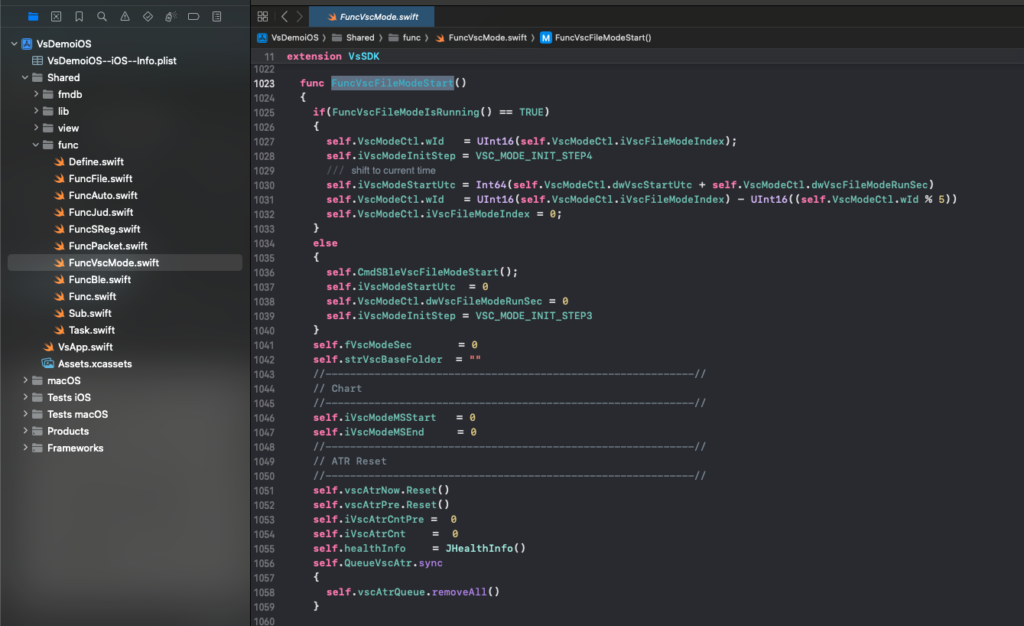Open the Project navigator folder icon
The image size is (1024, 626).
coord(33,17)
